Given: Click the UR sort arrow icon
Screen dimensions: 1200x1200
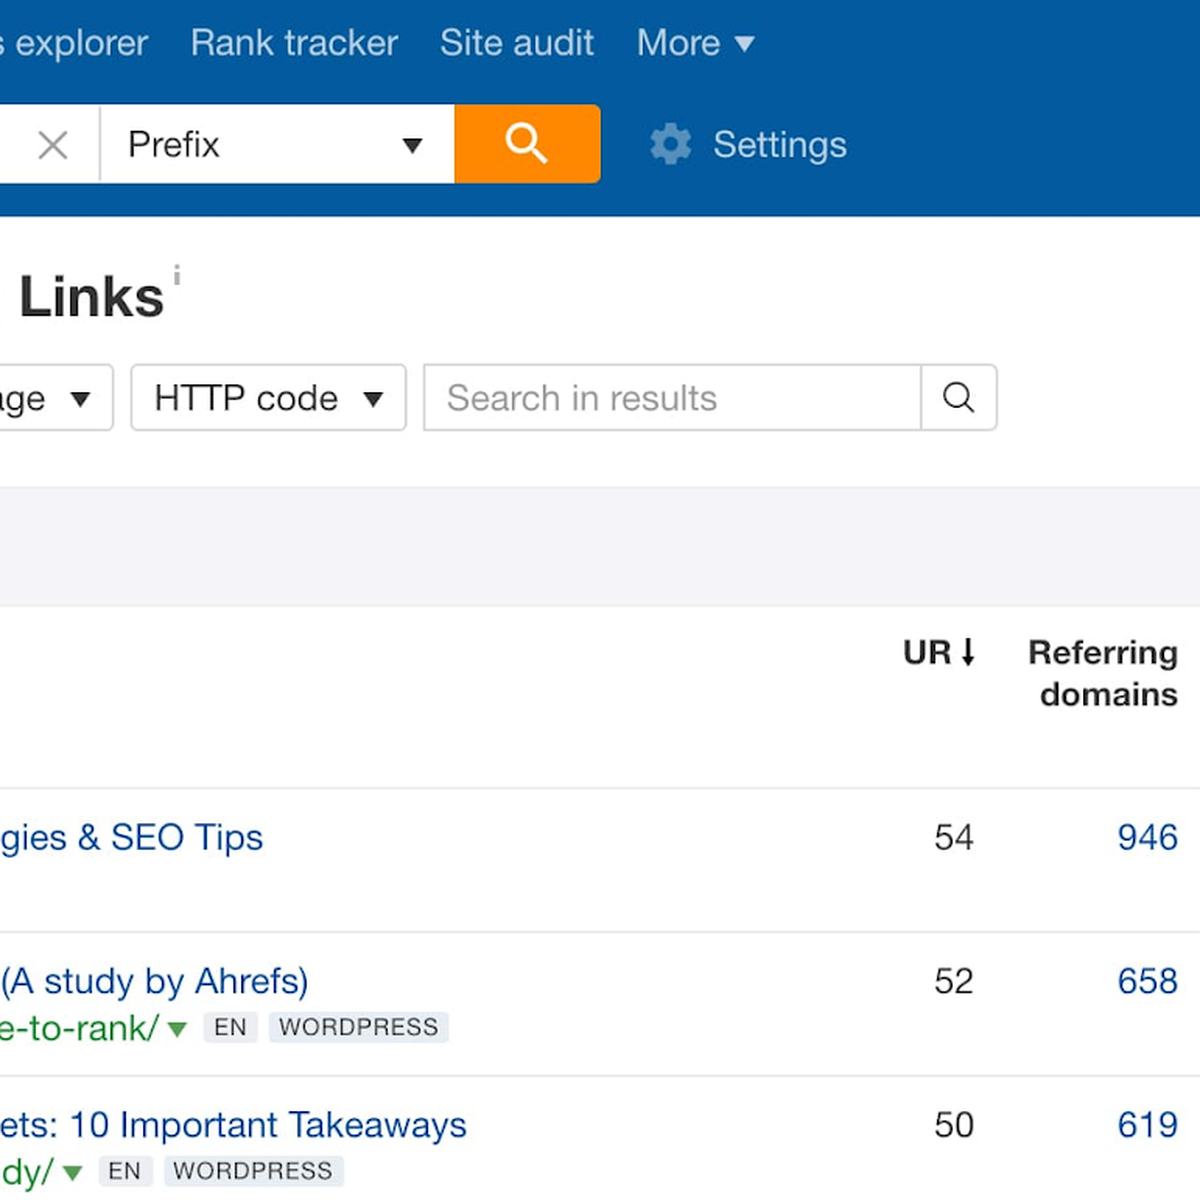Looking at the screenshot, I should coord(968,652).
